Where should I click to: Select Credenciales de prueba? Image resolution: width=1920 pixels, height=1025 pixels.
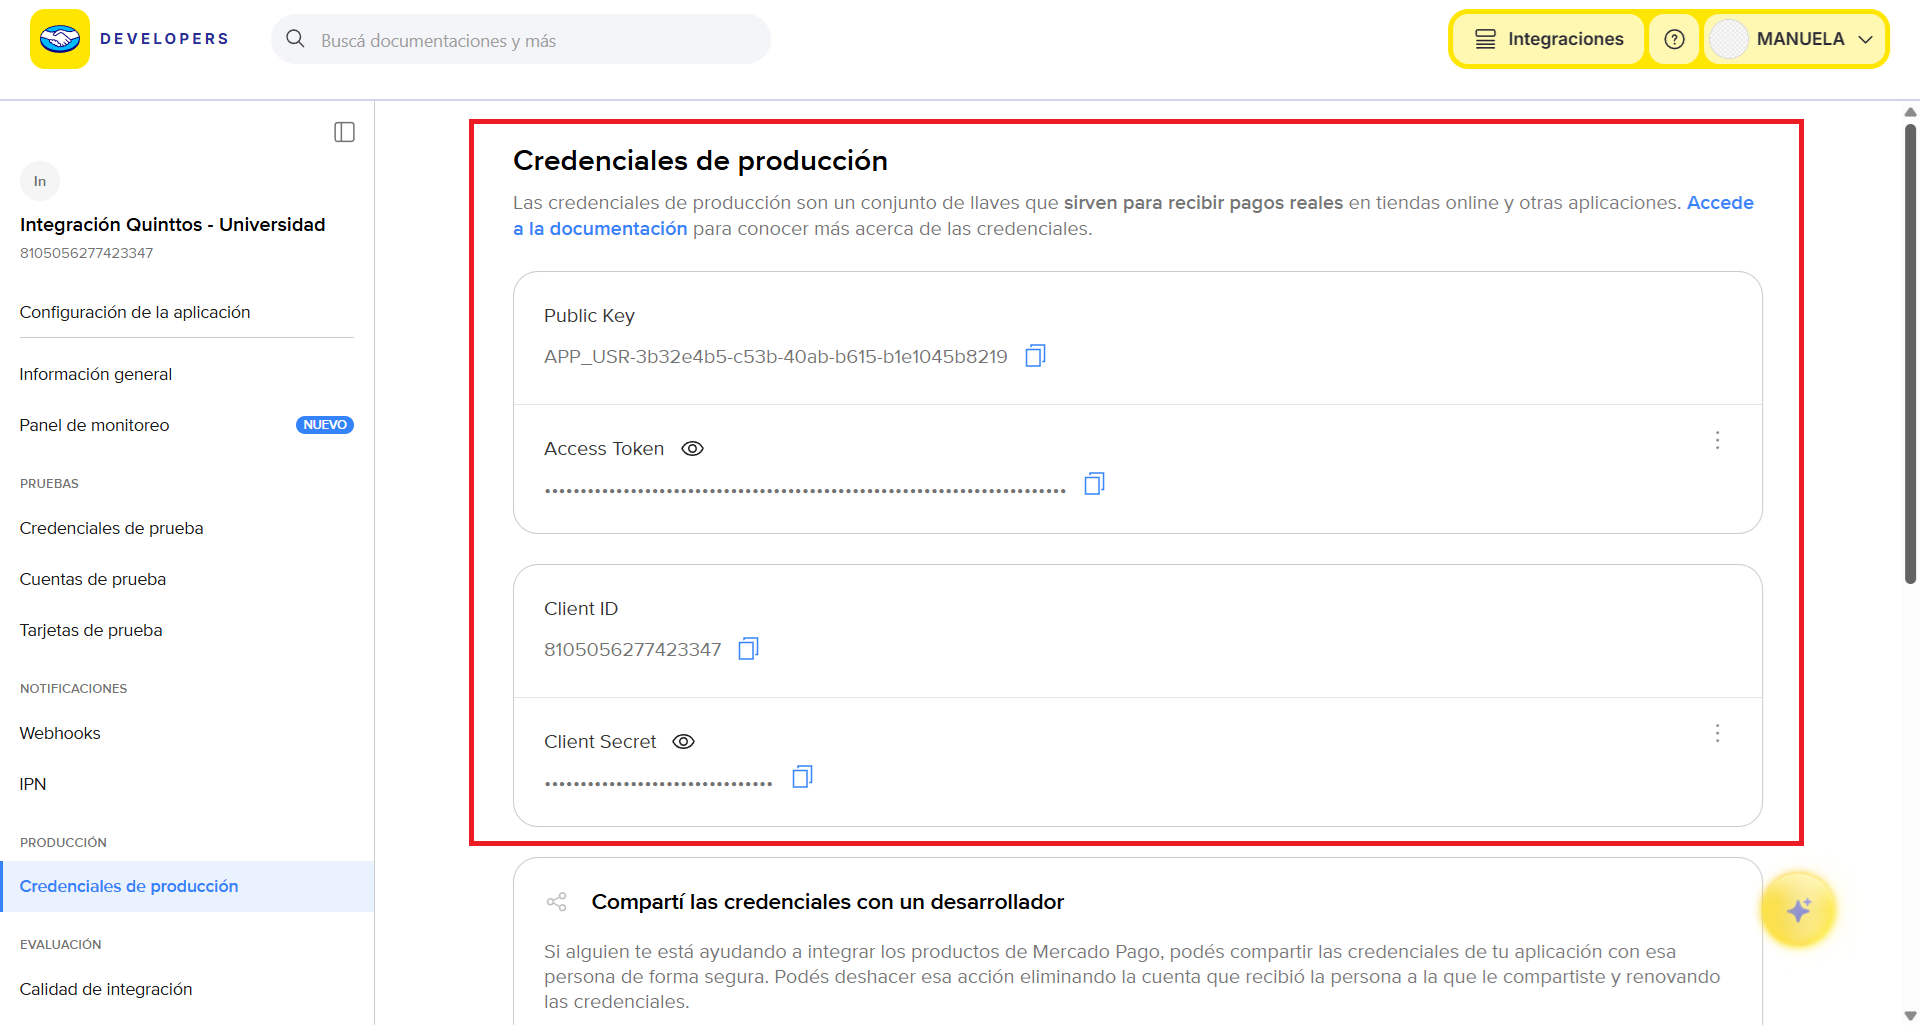pyautogui.click(x=112, y=528)
